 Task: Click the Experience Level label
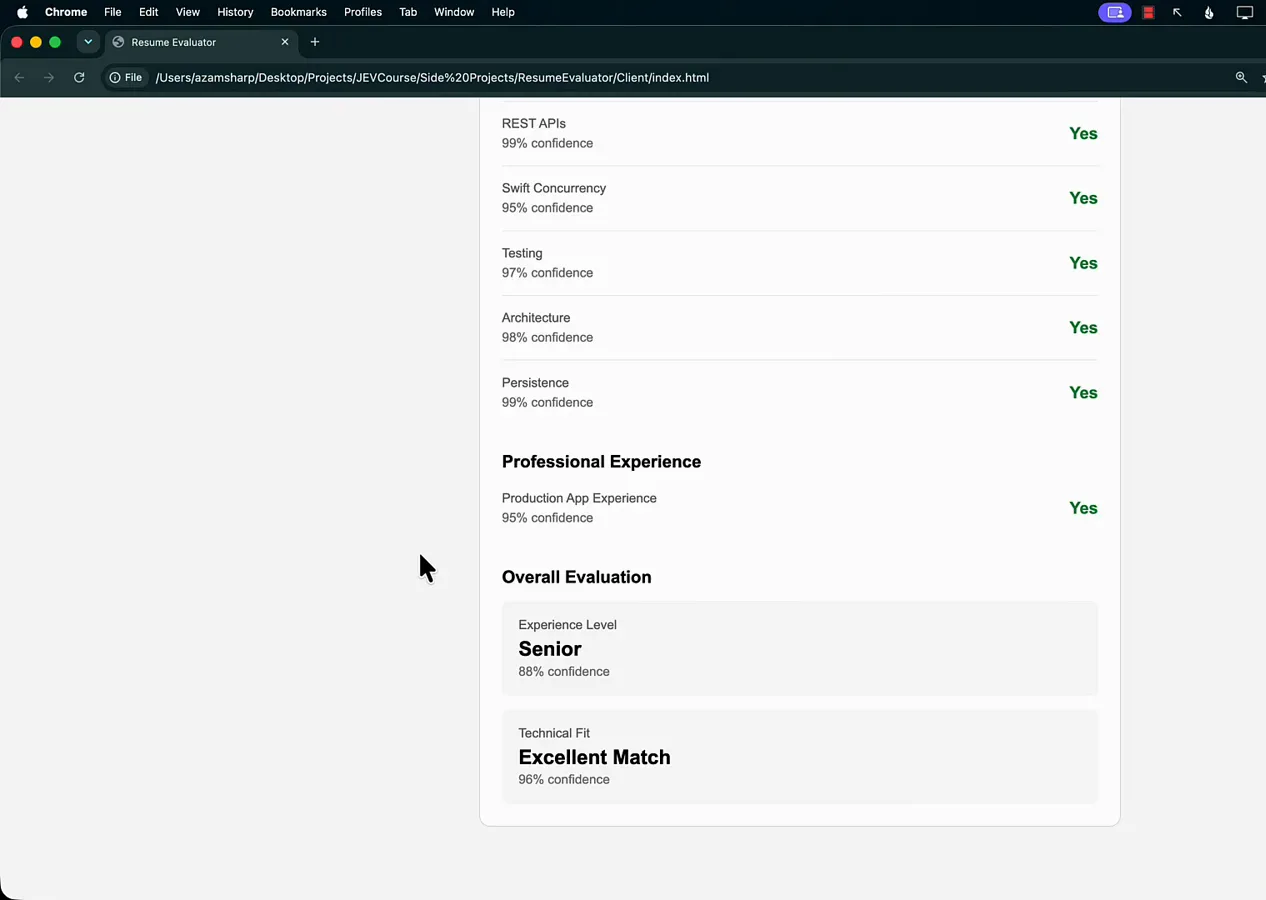pyautogui.click(x=567, y=625)
